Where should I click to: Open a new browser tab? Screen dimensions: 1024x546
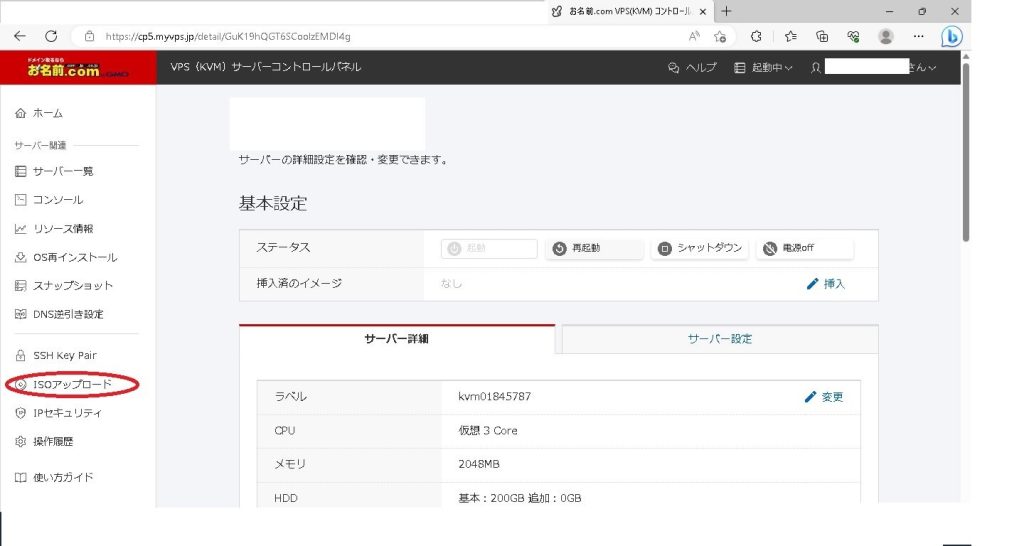coord(726,11)
